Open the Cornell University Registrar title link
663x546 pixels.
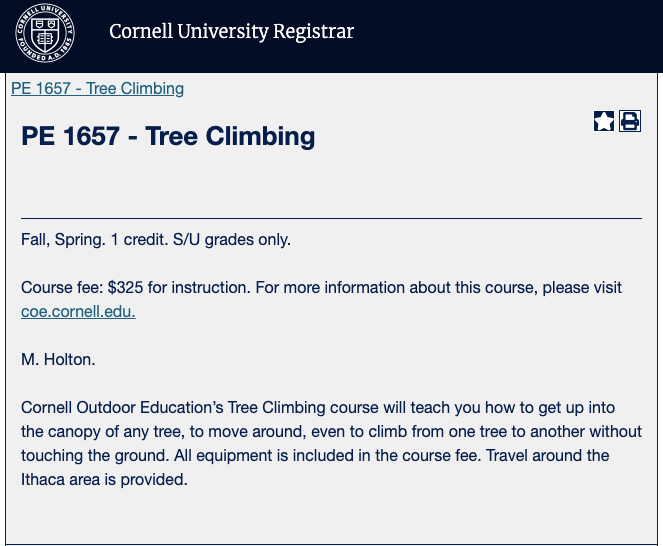coord(231,32)
